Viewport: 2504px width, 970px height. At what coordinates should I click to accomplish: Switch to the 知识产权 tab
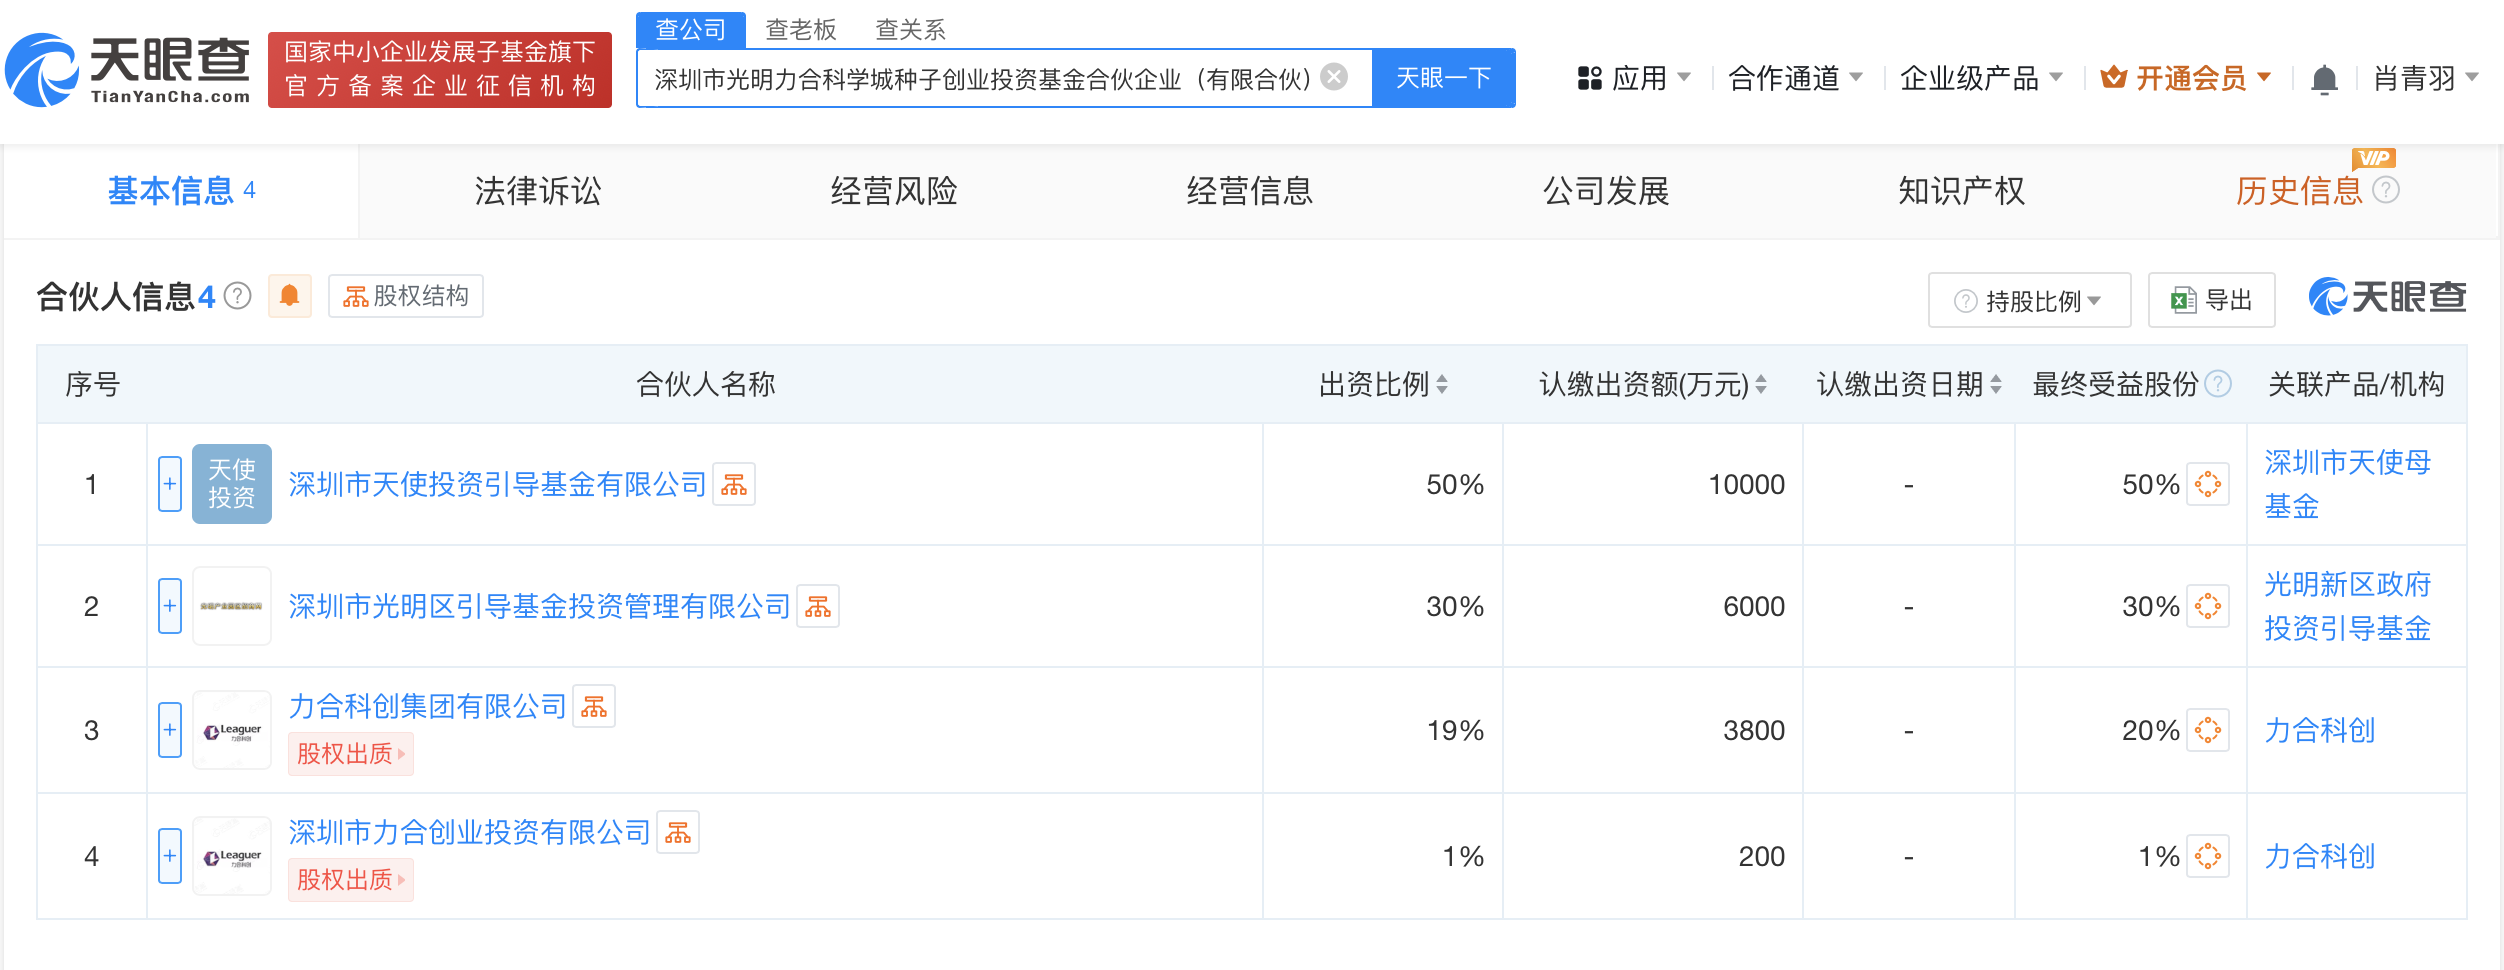(1961, 191)
